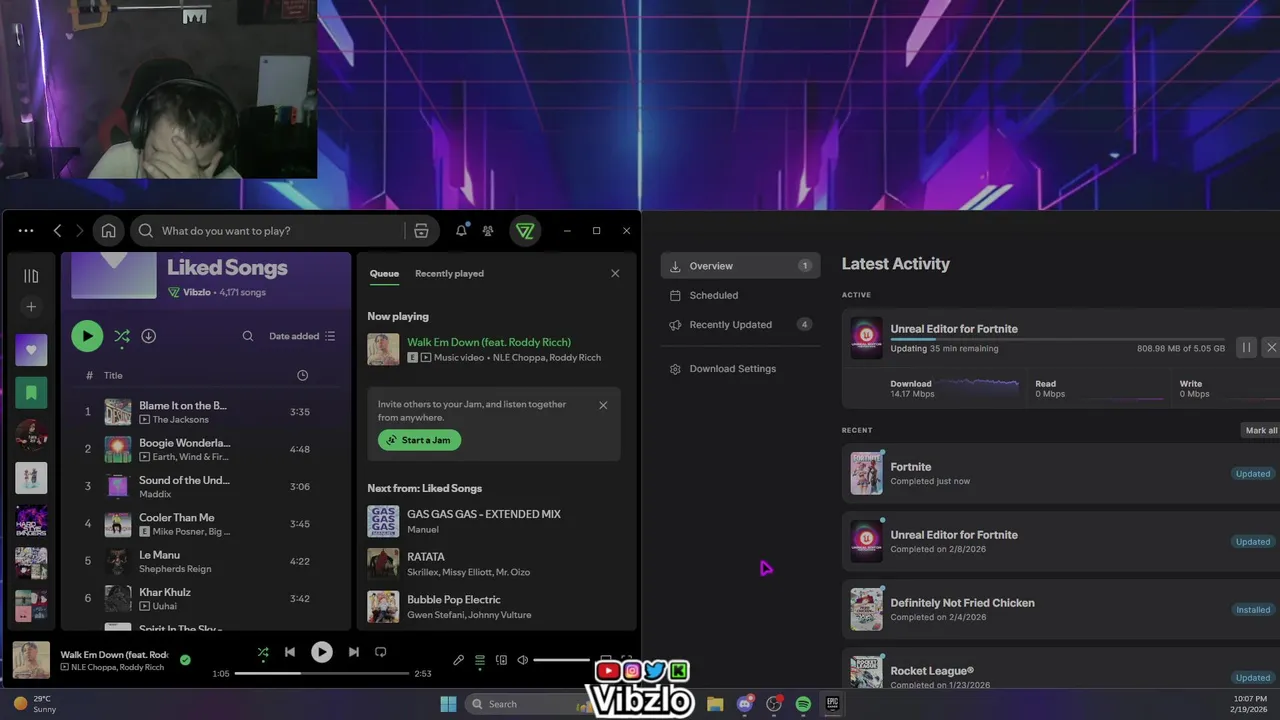The width and height of the screenshot is (1280, 720).
Task: Toggle shuffle in the bottom player bar
Action: [263, 652]
